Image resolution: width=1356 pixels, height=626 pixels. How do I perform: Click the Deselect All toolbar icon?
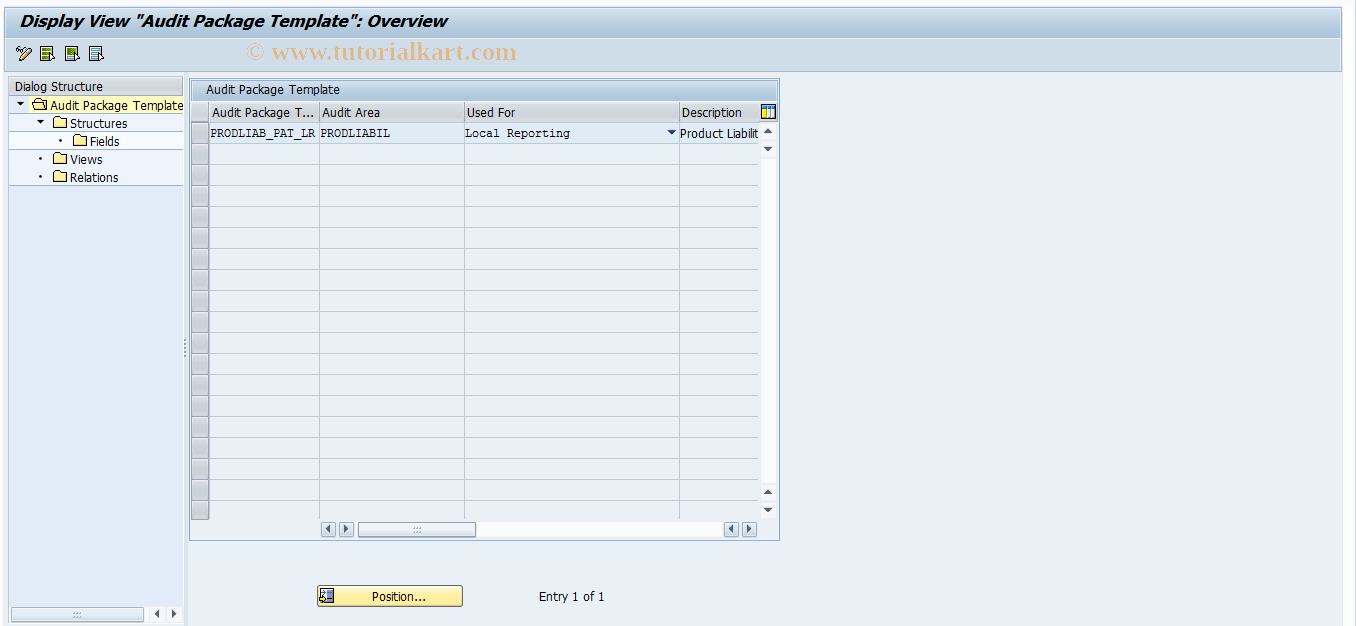pos(96,54)
